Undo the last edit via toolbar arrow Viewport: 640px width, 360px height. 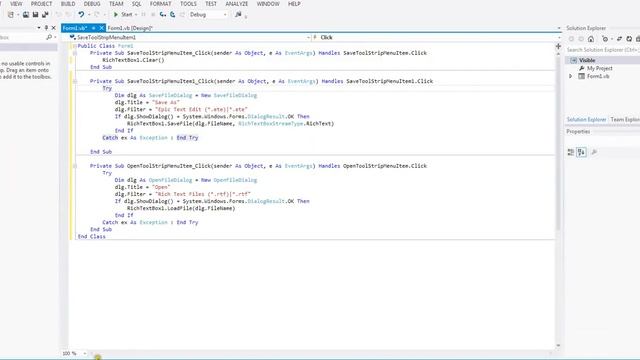(x=81, y=15)
